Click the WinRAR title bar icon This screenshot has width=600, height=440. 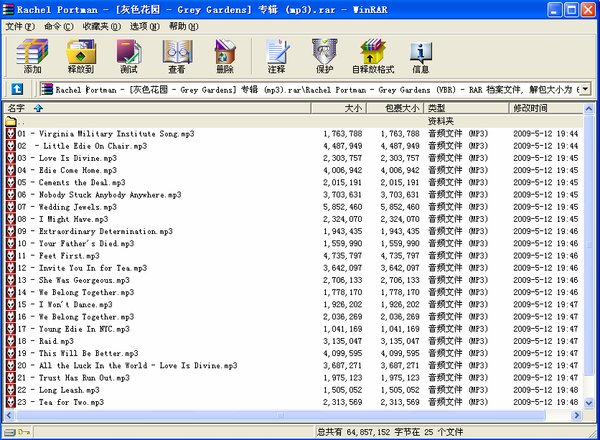(8, 9)
